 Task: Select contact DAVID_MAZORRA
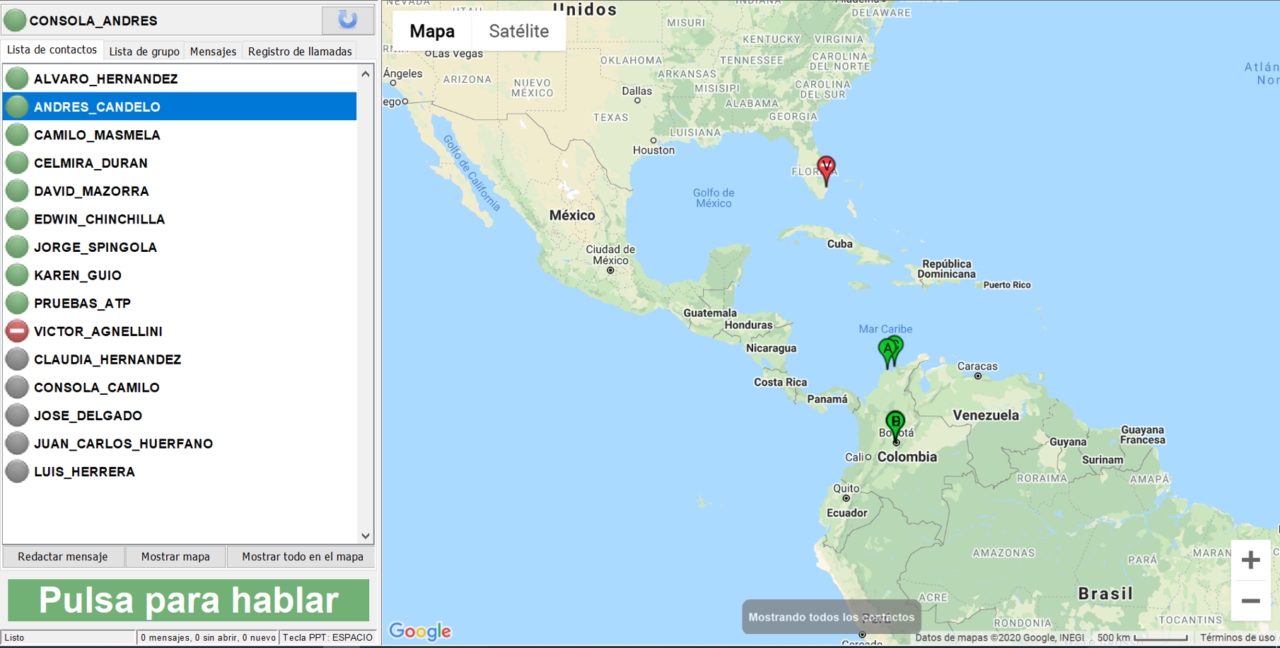pos(180,191)
